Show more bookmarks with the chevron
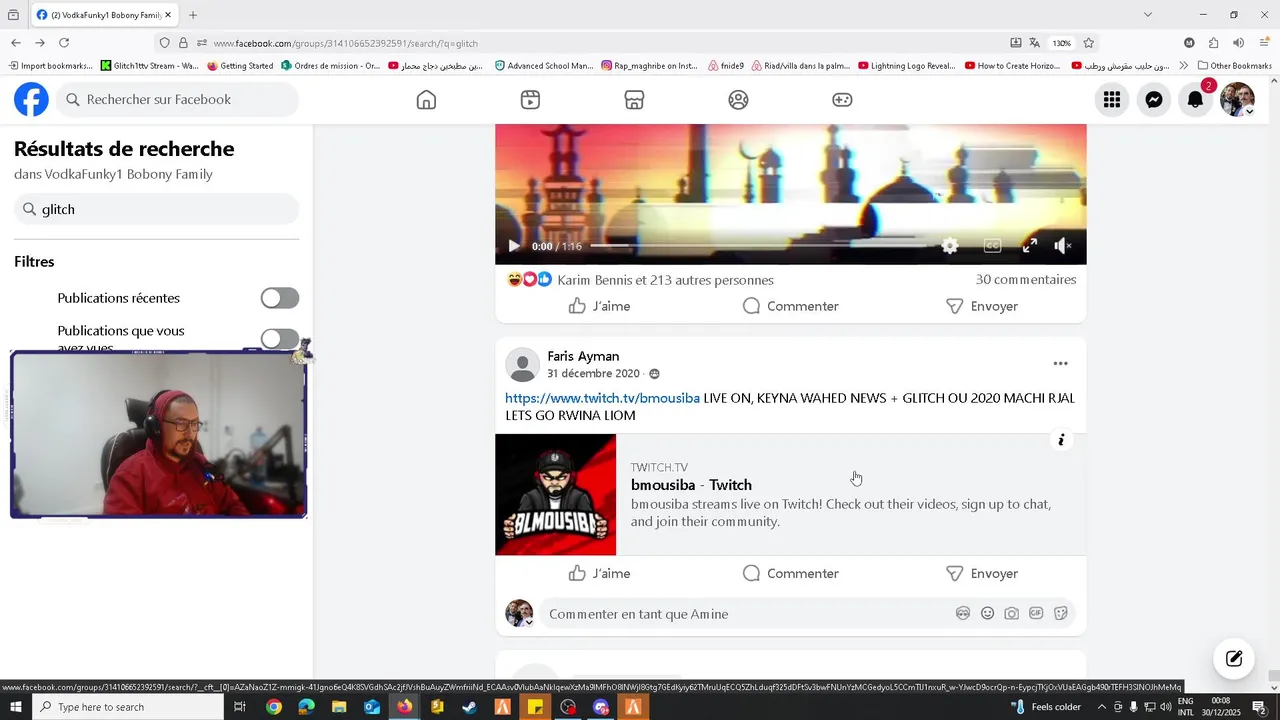 pyautogui.click(x=1184, y=66)
